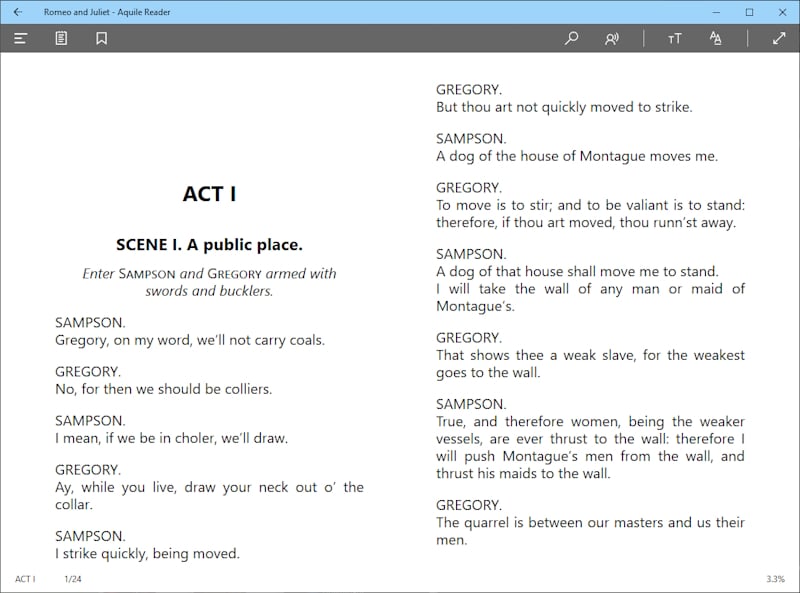Click the line 'That shows thee a weak slave'

[590, 355]
